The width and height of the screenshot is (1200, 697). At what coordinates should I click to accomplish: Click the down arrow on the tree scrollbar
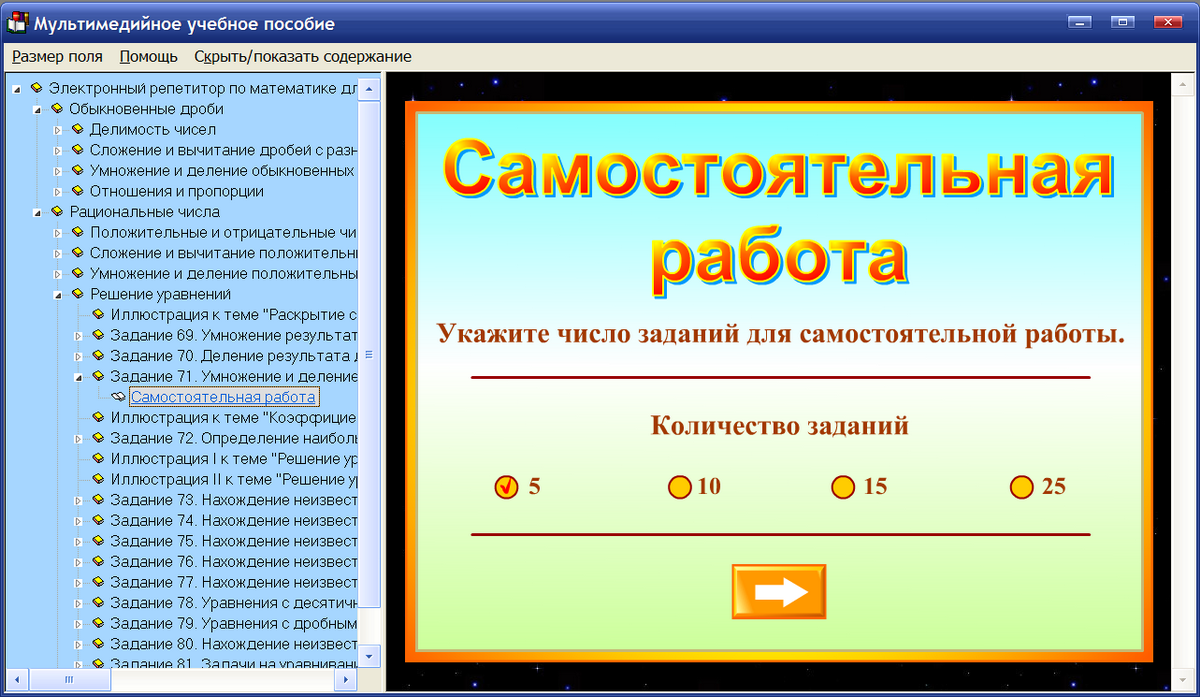369,658
